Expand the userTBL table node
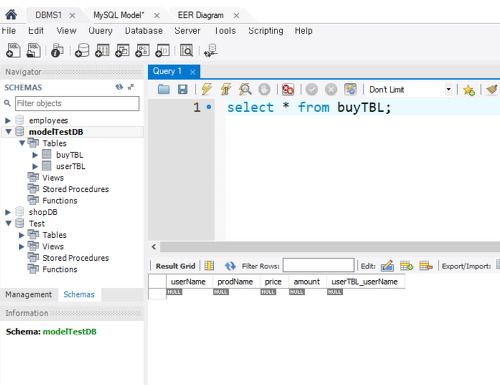Viewport: 500px width, 385px height. tap(35, 166)
